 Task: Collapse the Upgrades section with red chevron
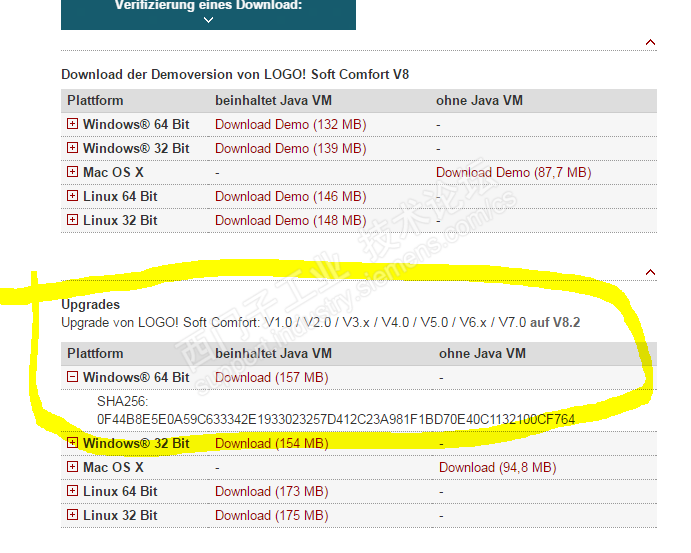pos(650,272)
